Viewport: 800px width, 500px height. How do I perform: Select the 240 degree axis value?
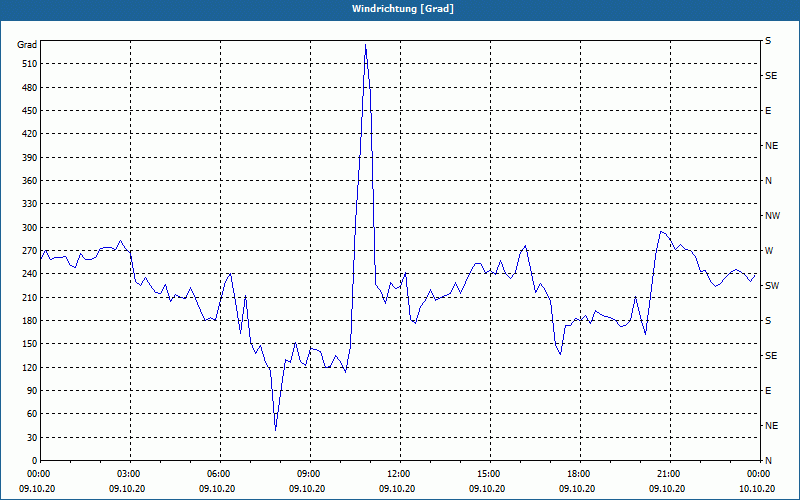(30, 274)
